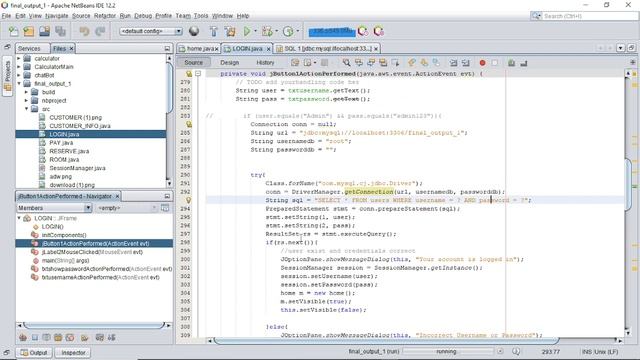Expand the build folder node
The height and width of the screenshot is (360, 640).
[27, 92]
